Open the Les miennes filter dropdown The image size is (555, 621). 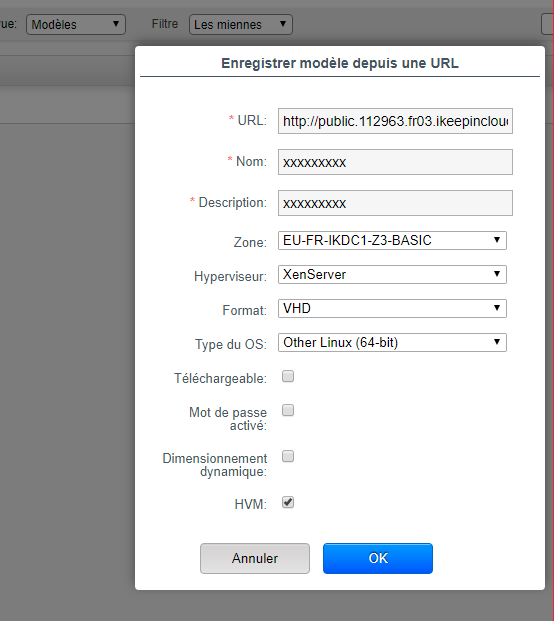(241, 25)
